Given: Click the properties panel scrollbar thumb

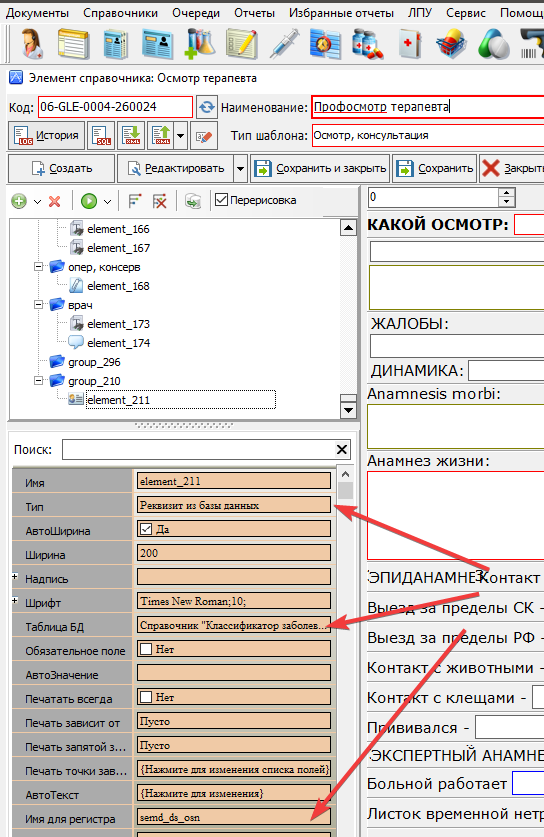Looking at the screenshot, I should tap(345, 490).
